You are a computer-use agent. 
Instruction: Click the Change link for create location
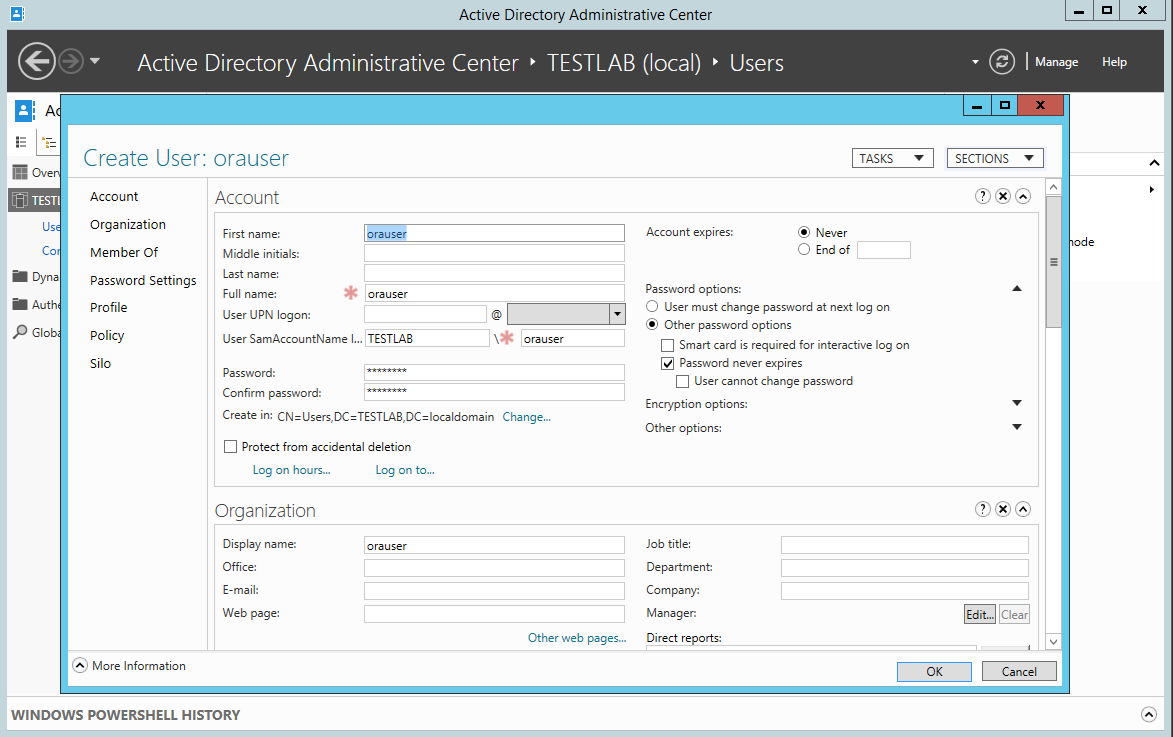[526, 416]
